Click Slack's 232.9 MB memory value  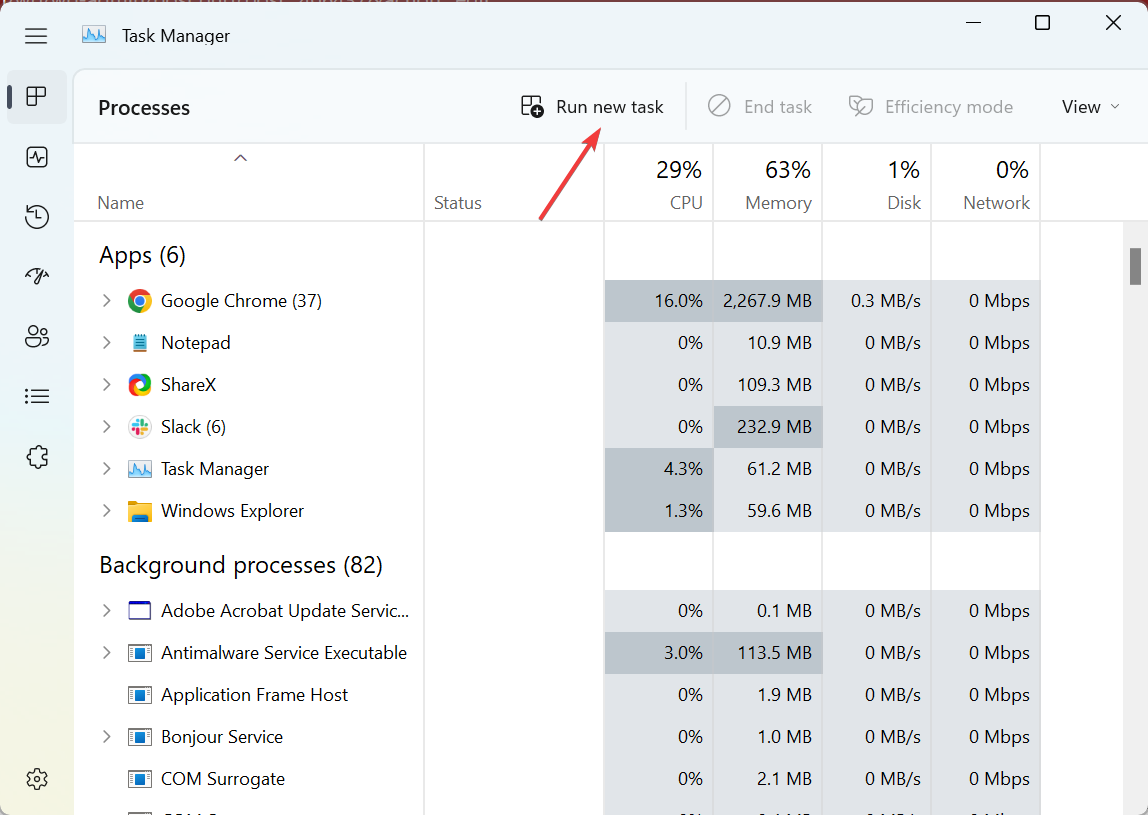pos(774,427)
